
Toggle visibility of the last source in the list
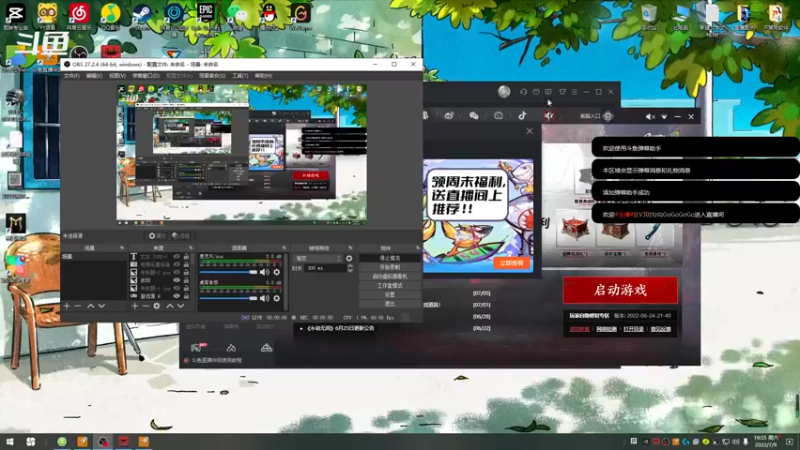coord(177,296)
